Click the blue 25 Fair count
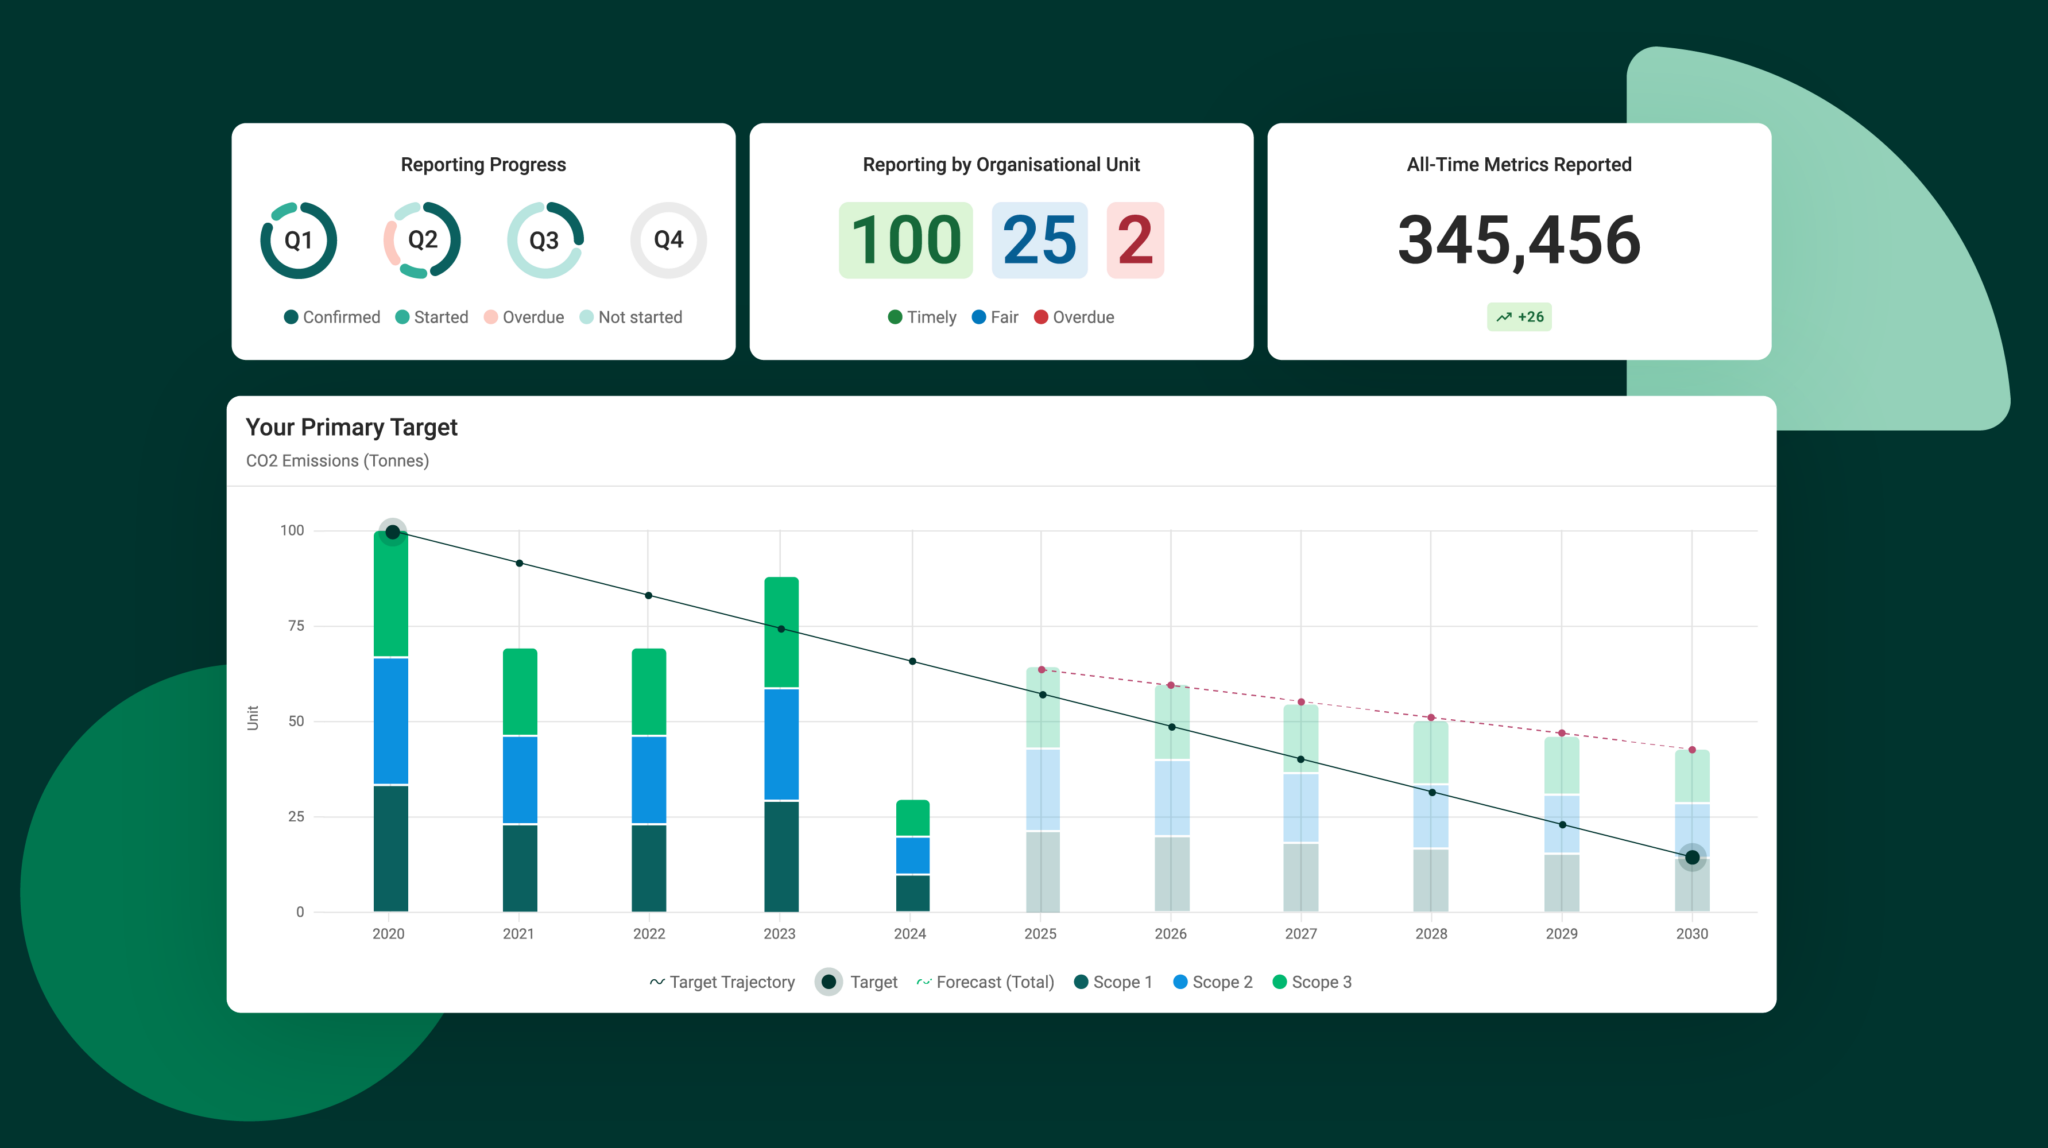2048x1148 pixels. tap(1039, 240)
